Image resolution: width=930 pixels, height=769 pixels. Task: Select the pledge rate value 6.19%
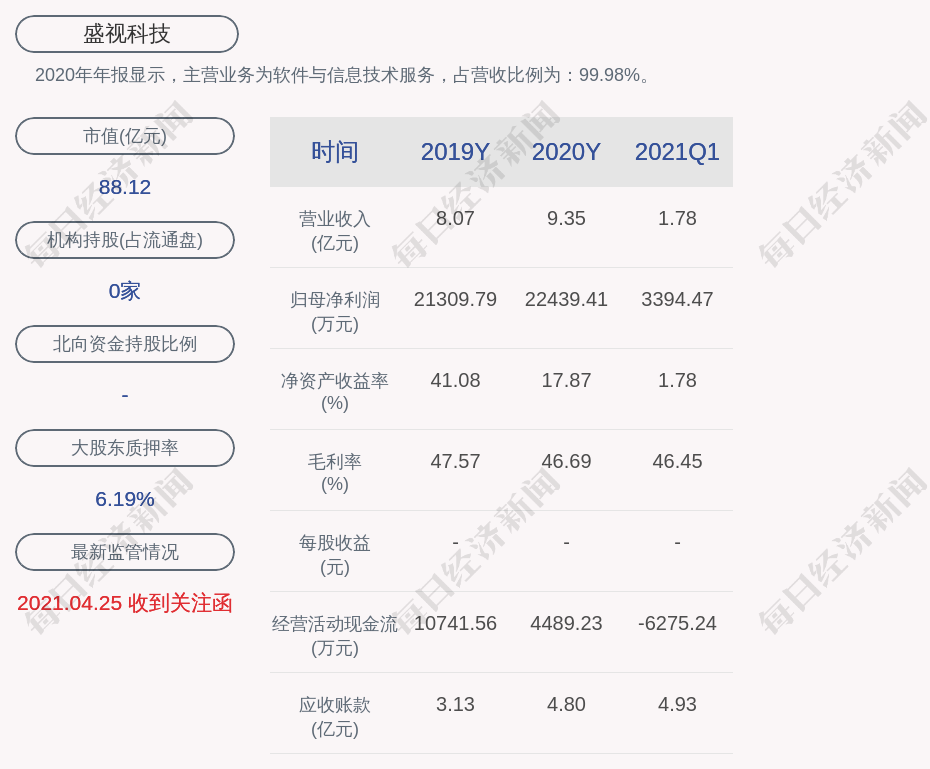(x=125, y=499)
